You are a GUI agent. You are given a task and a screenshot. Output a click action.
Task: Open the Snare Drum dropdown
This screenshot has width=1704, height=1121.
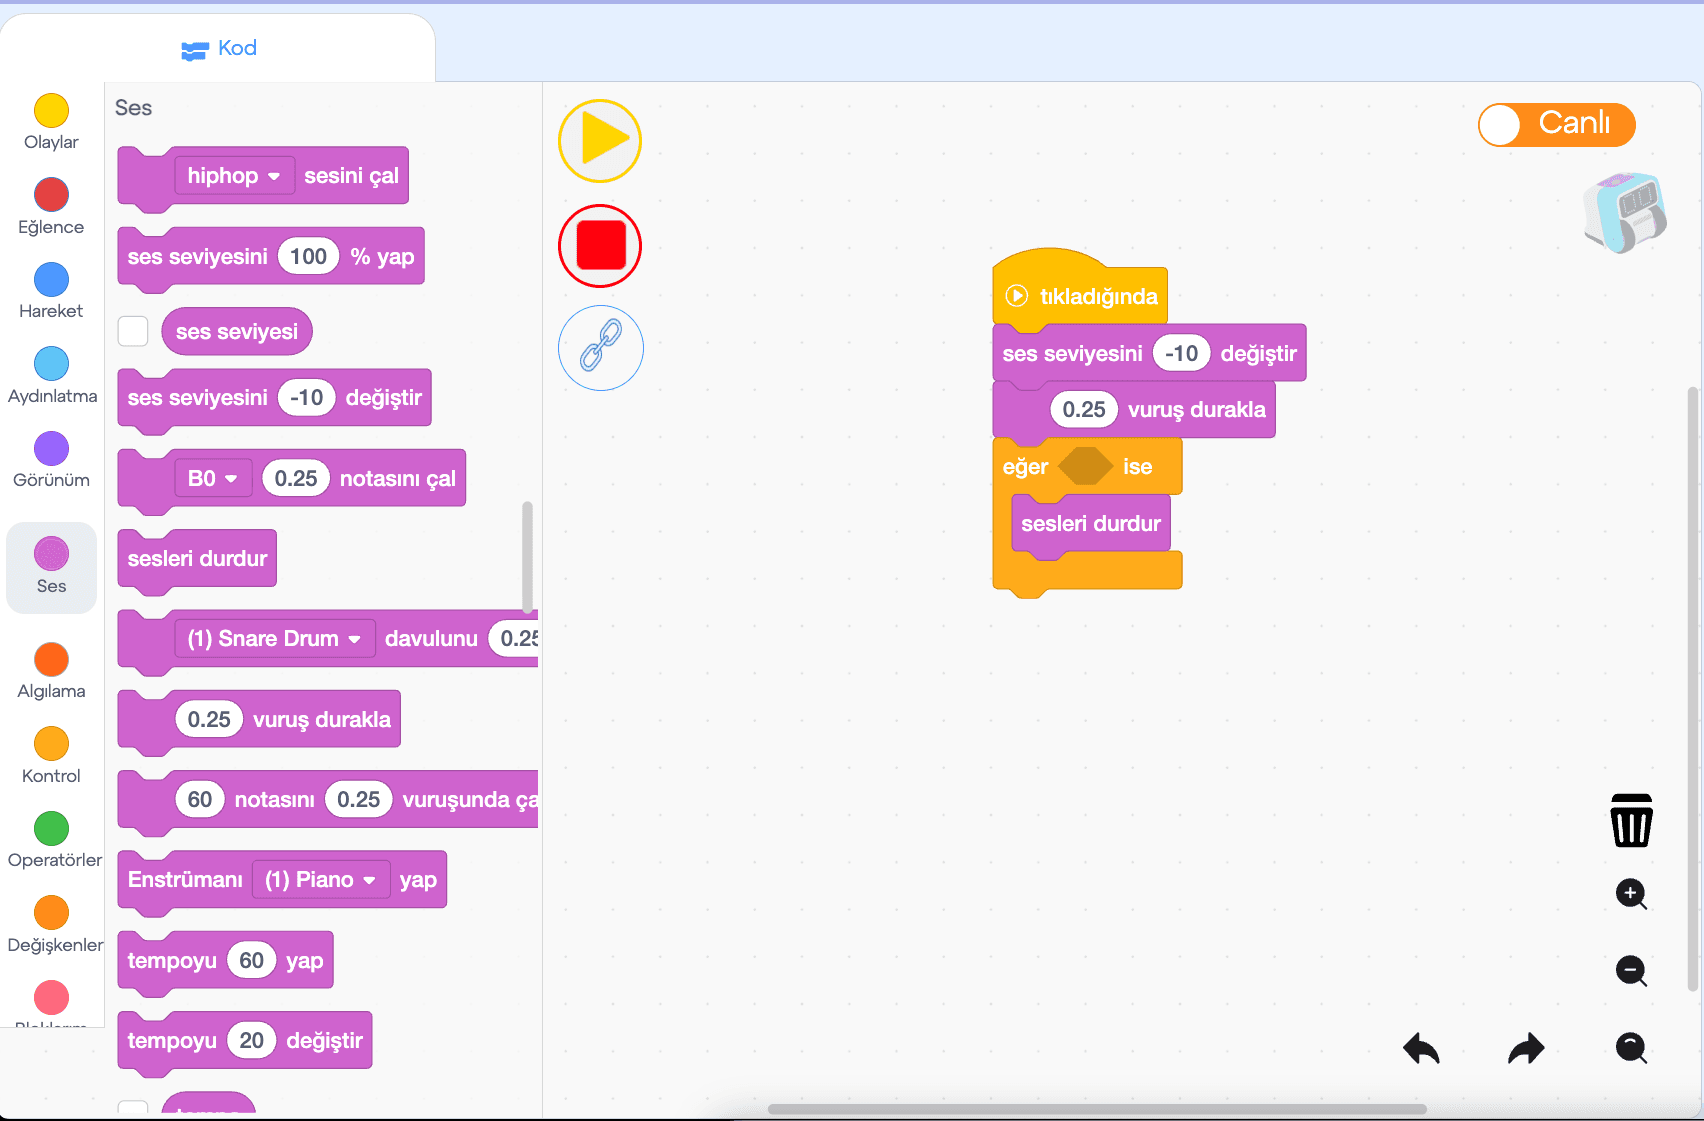point(275,638)
